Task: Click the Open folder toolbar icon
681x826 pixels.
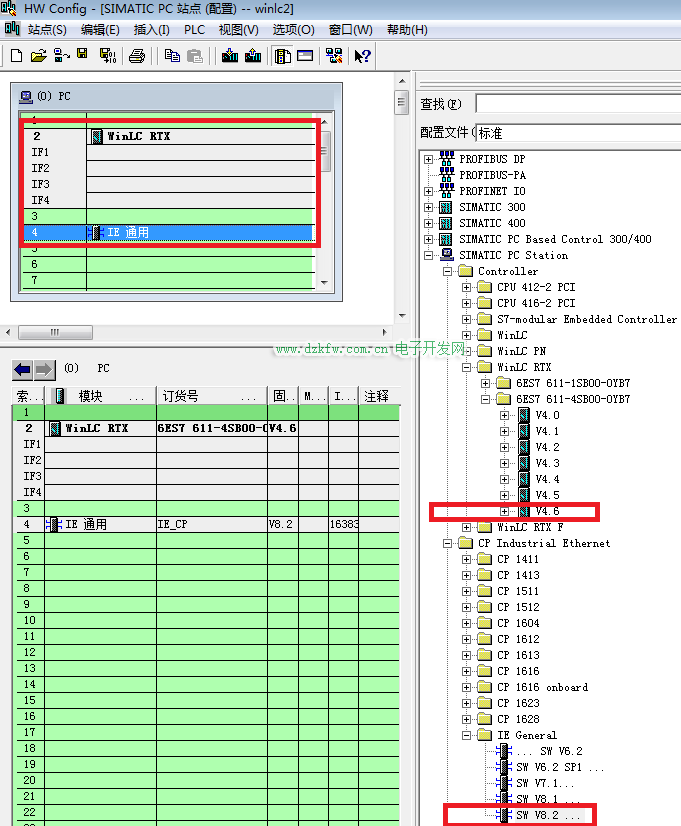Action: 38,56
